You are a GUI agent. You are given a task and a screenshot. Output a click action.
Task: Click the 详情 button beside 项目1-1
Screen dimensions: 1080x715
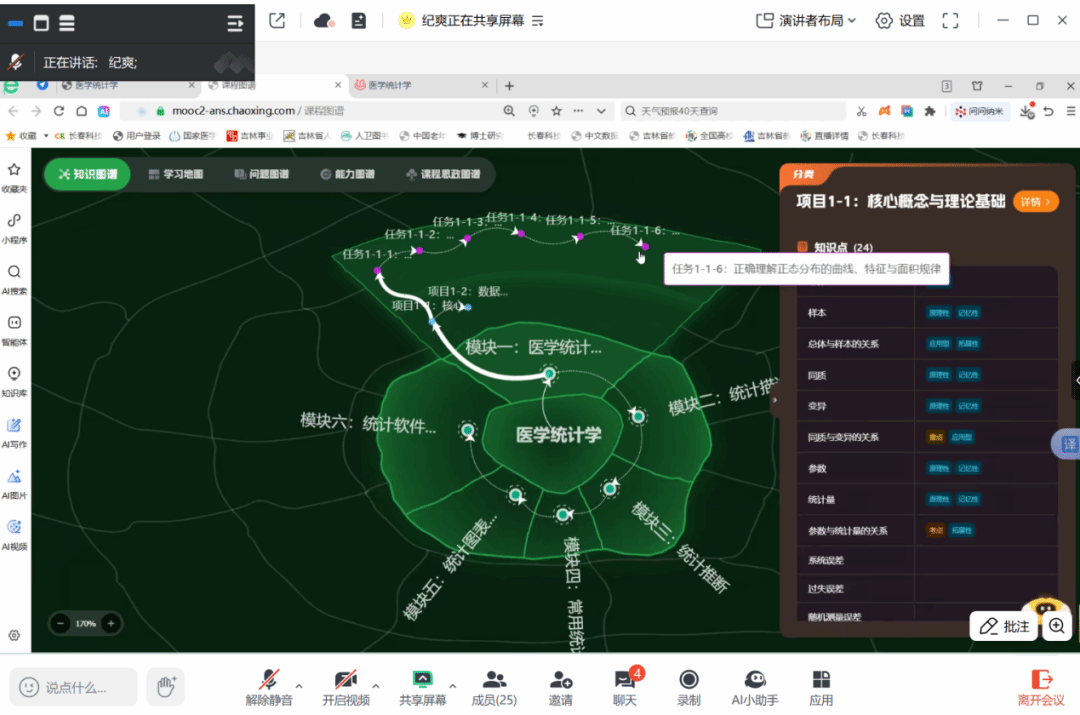(x=1035, y=202)
